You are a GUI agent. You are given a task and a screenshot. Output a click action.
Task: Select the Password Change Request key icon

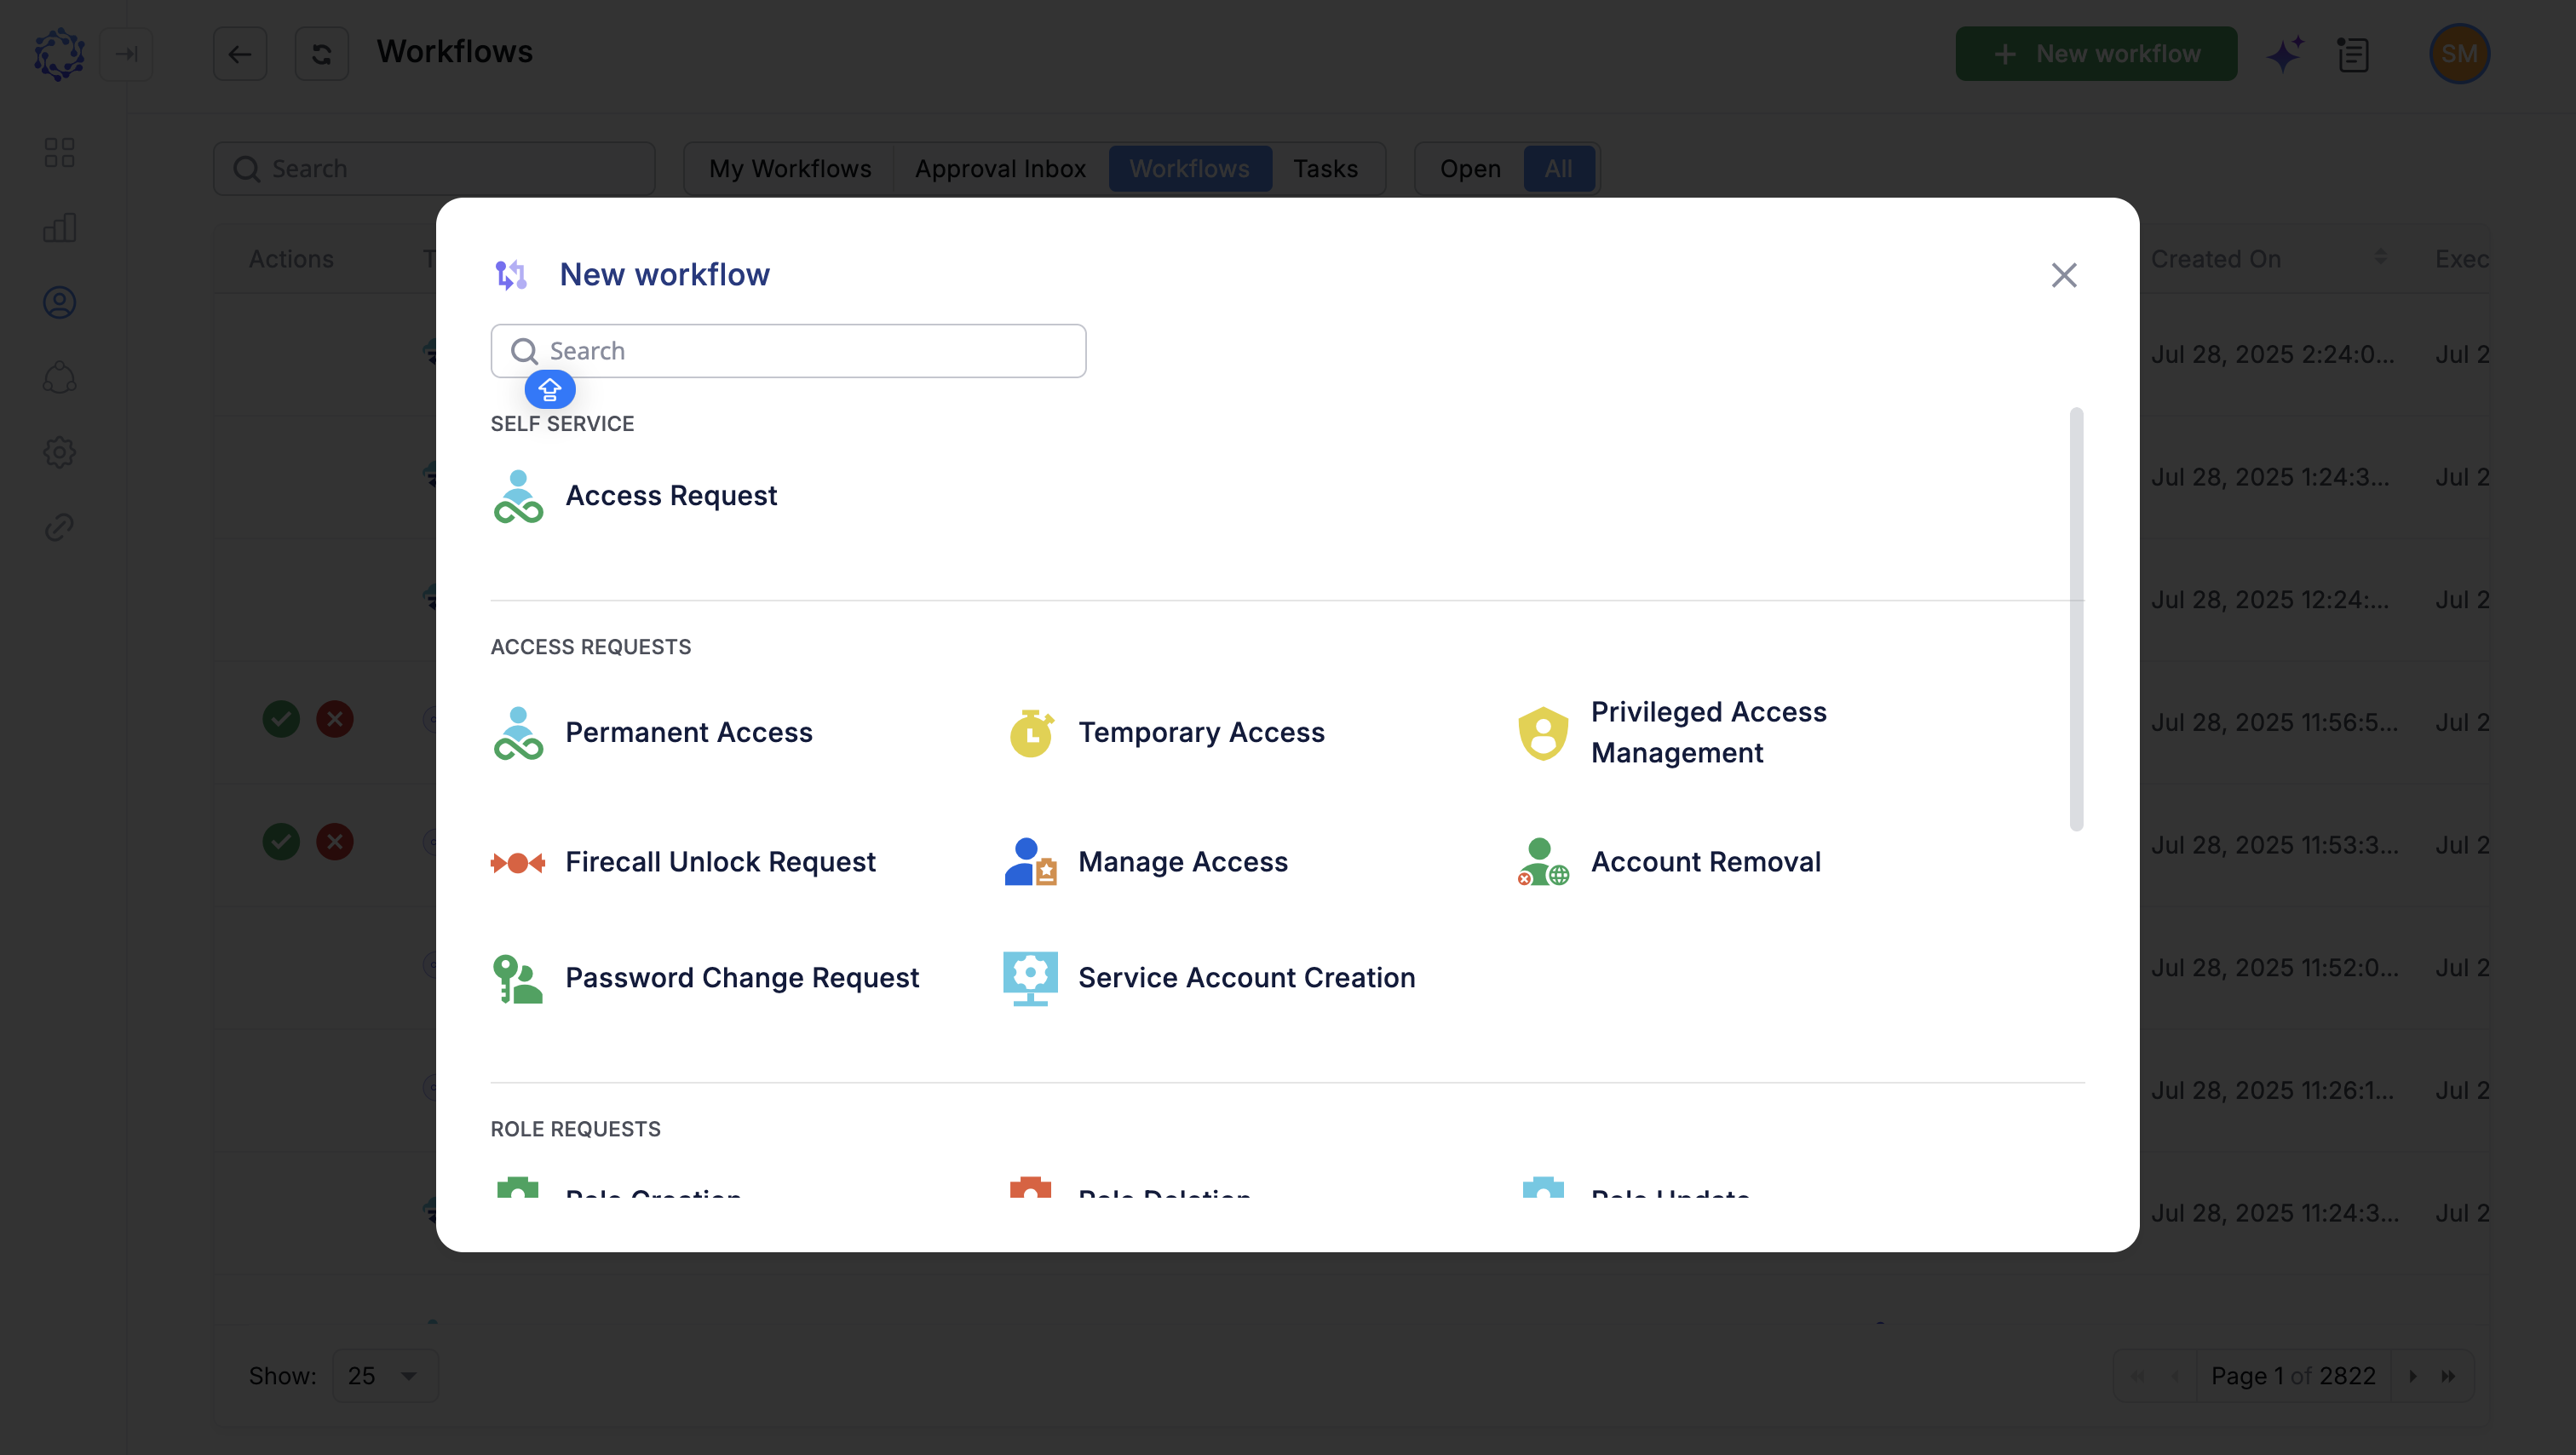pos(518,977)
